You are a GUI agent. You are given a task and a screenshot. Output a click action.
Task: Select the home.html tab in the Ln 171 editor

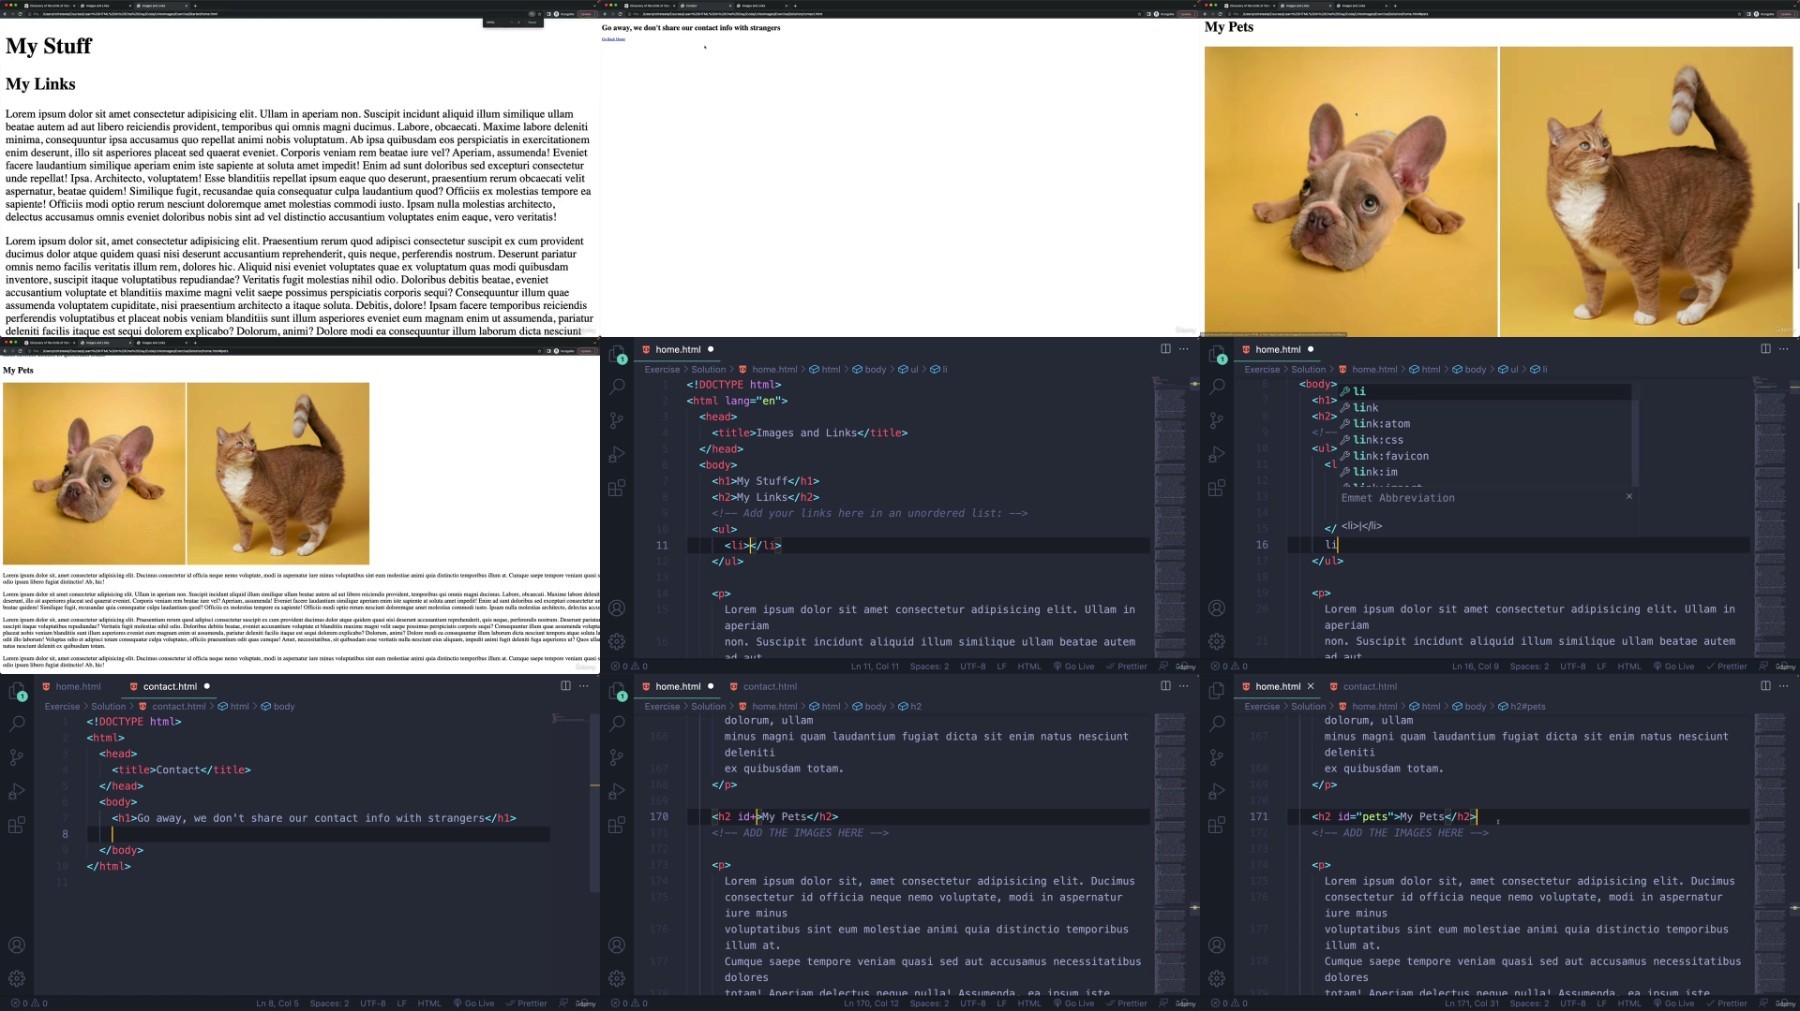tap(1277, 686)
